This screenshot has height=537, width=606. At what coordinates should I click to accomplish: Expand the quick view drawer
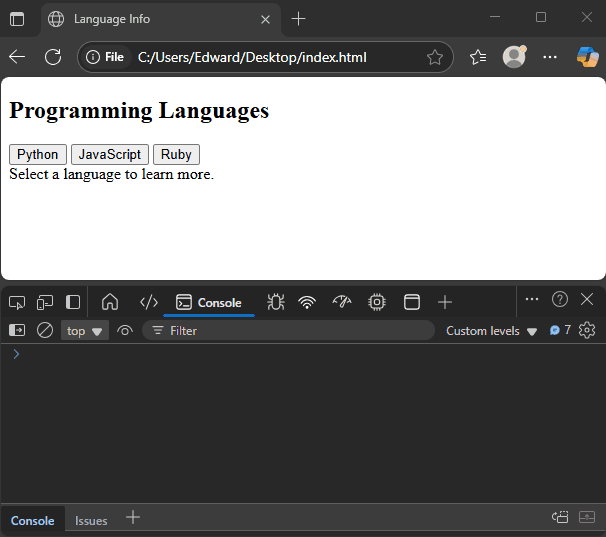587,517
